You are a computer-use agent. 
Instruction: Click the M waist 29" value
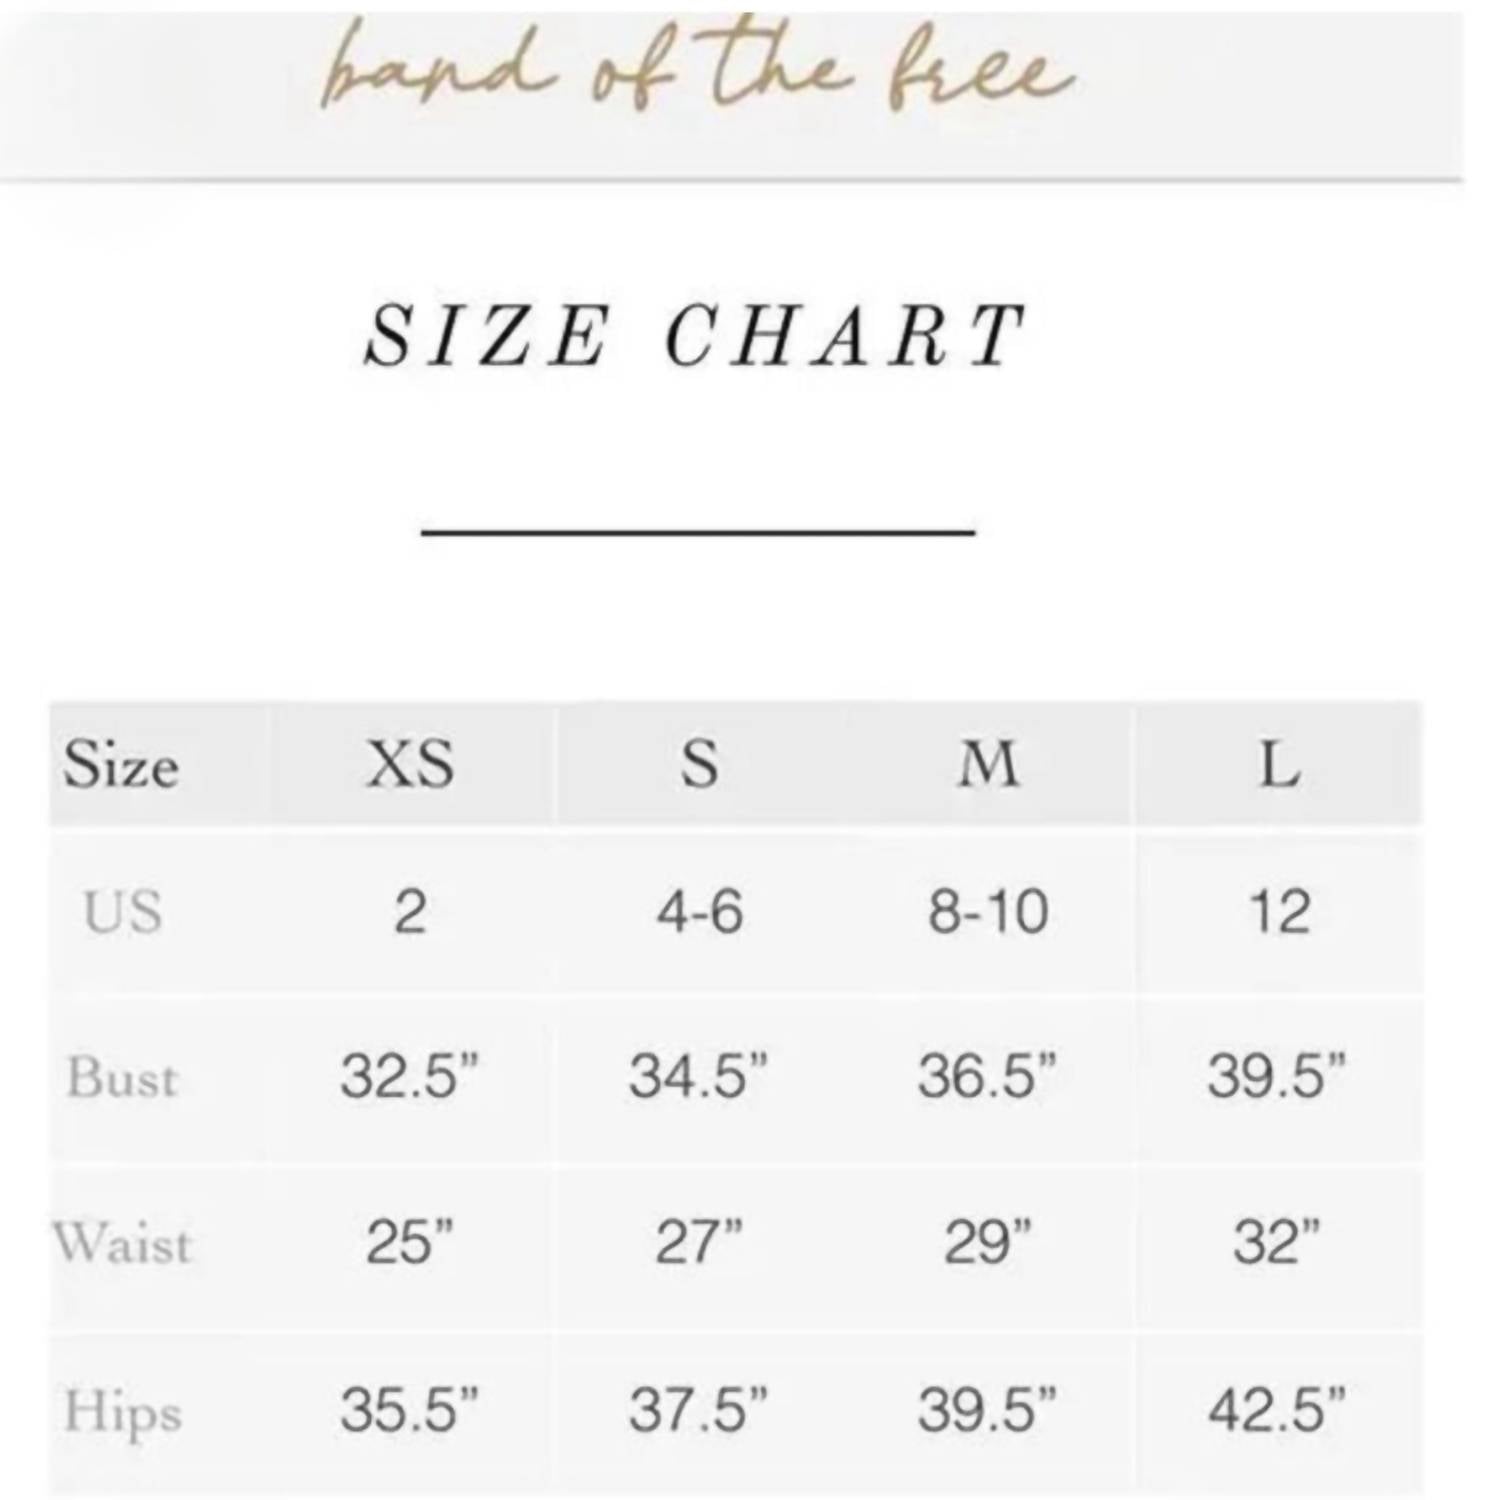coord(988,1243)
